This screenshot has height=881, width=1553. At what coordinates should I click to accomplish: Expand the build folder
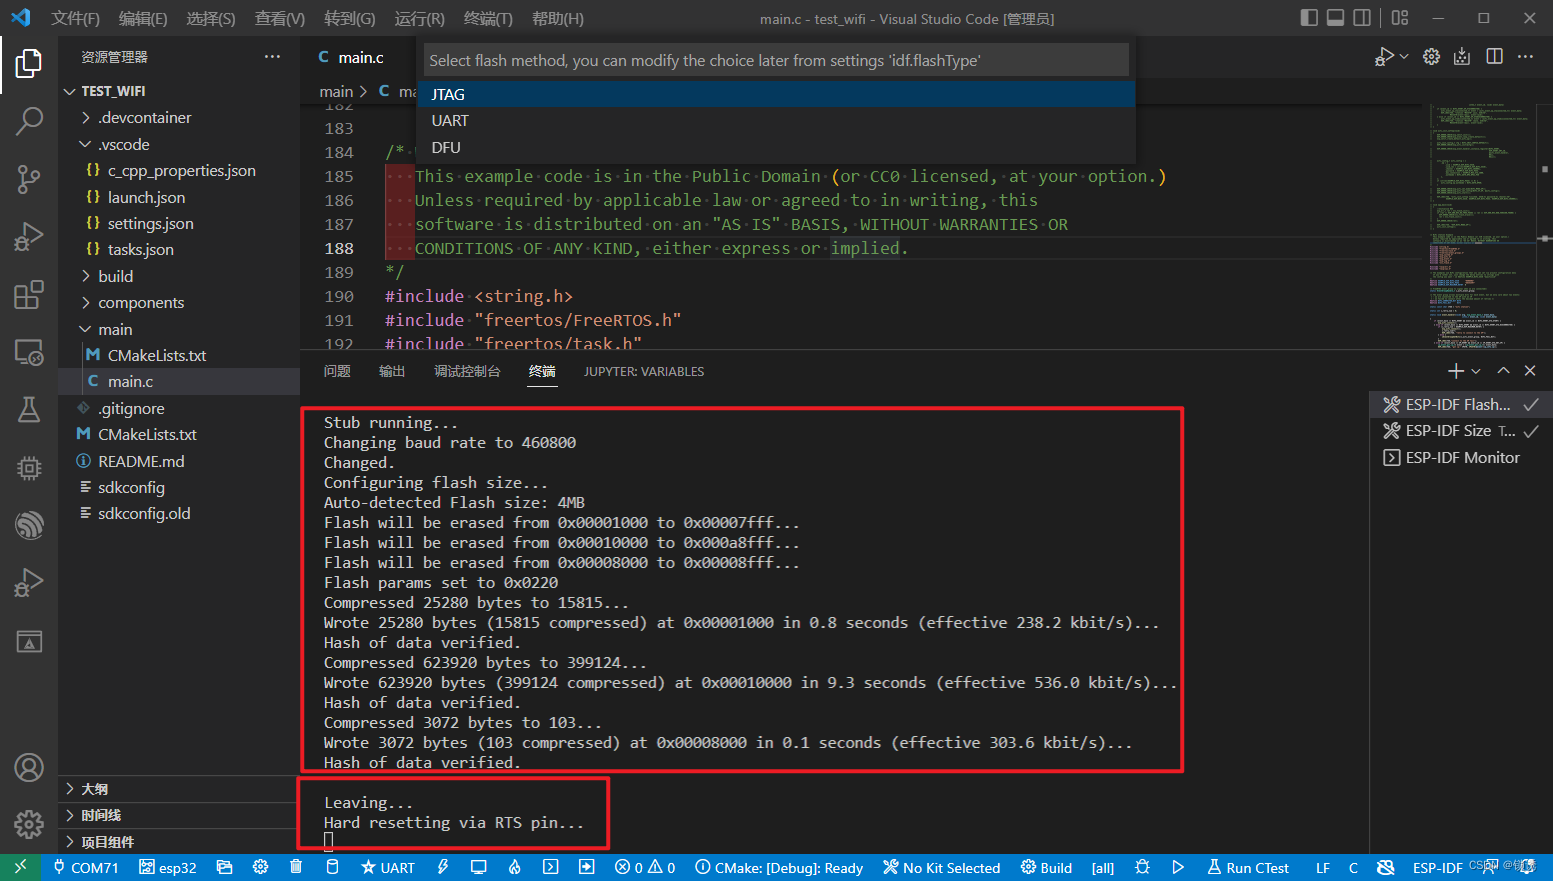tap(178, 276)
